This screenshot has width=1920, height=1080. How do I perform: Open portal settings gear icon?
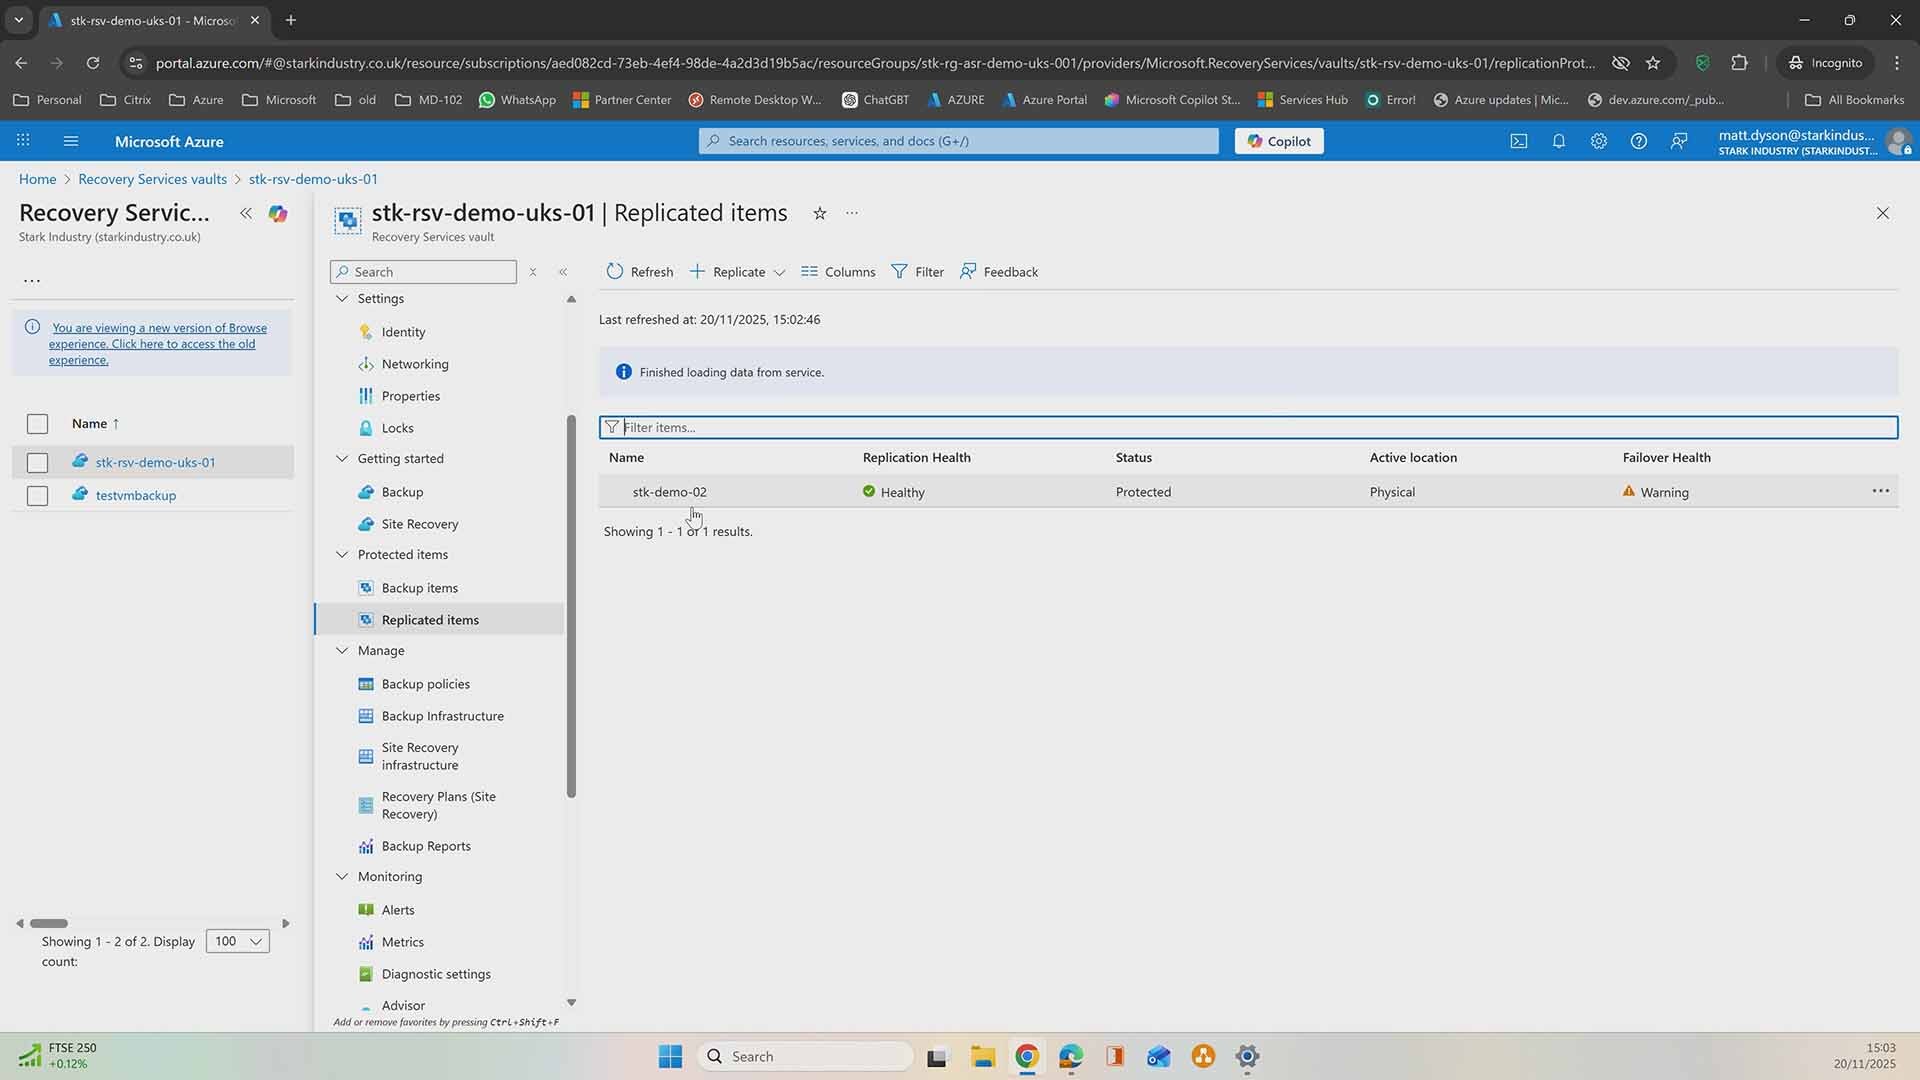click(1598, 141)
